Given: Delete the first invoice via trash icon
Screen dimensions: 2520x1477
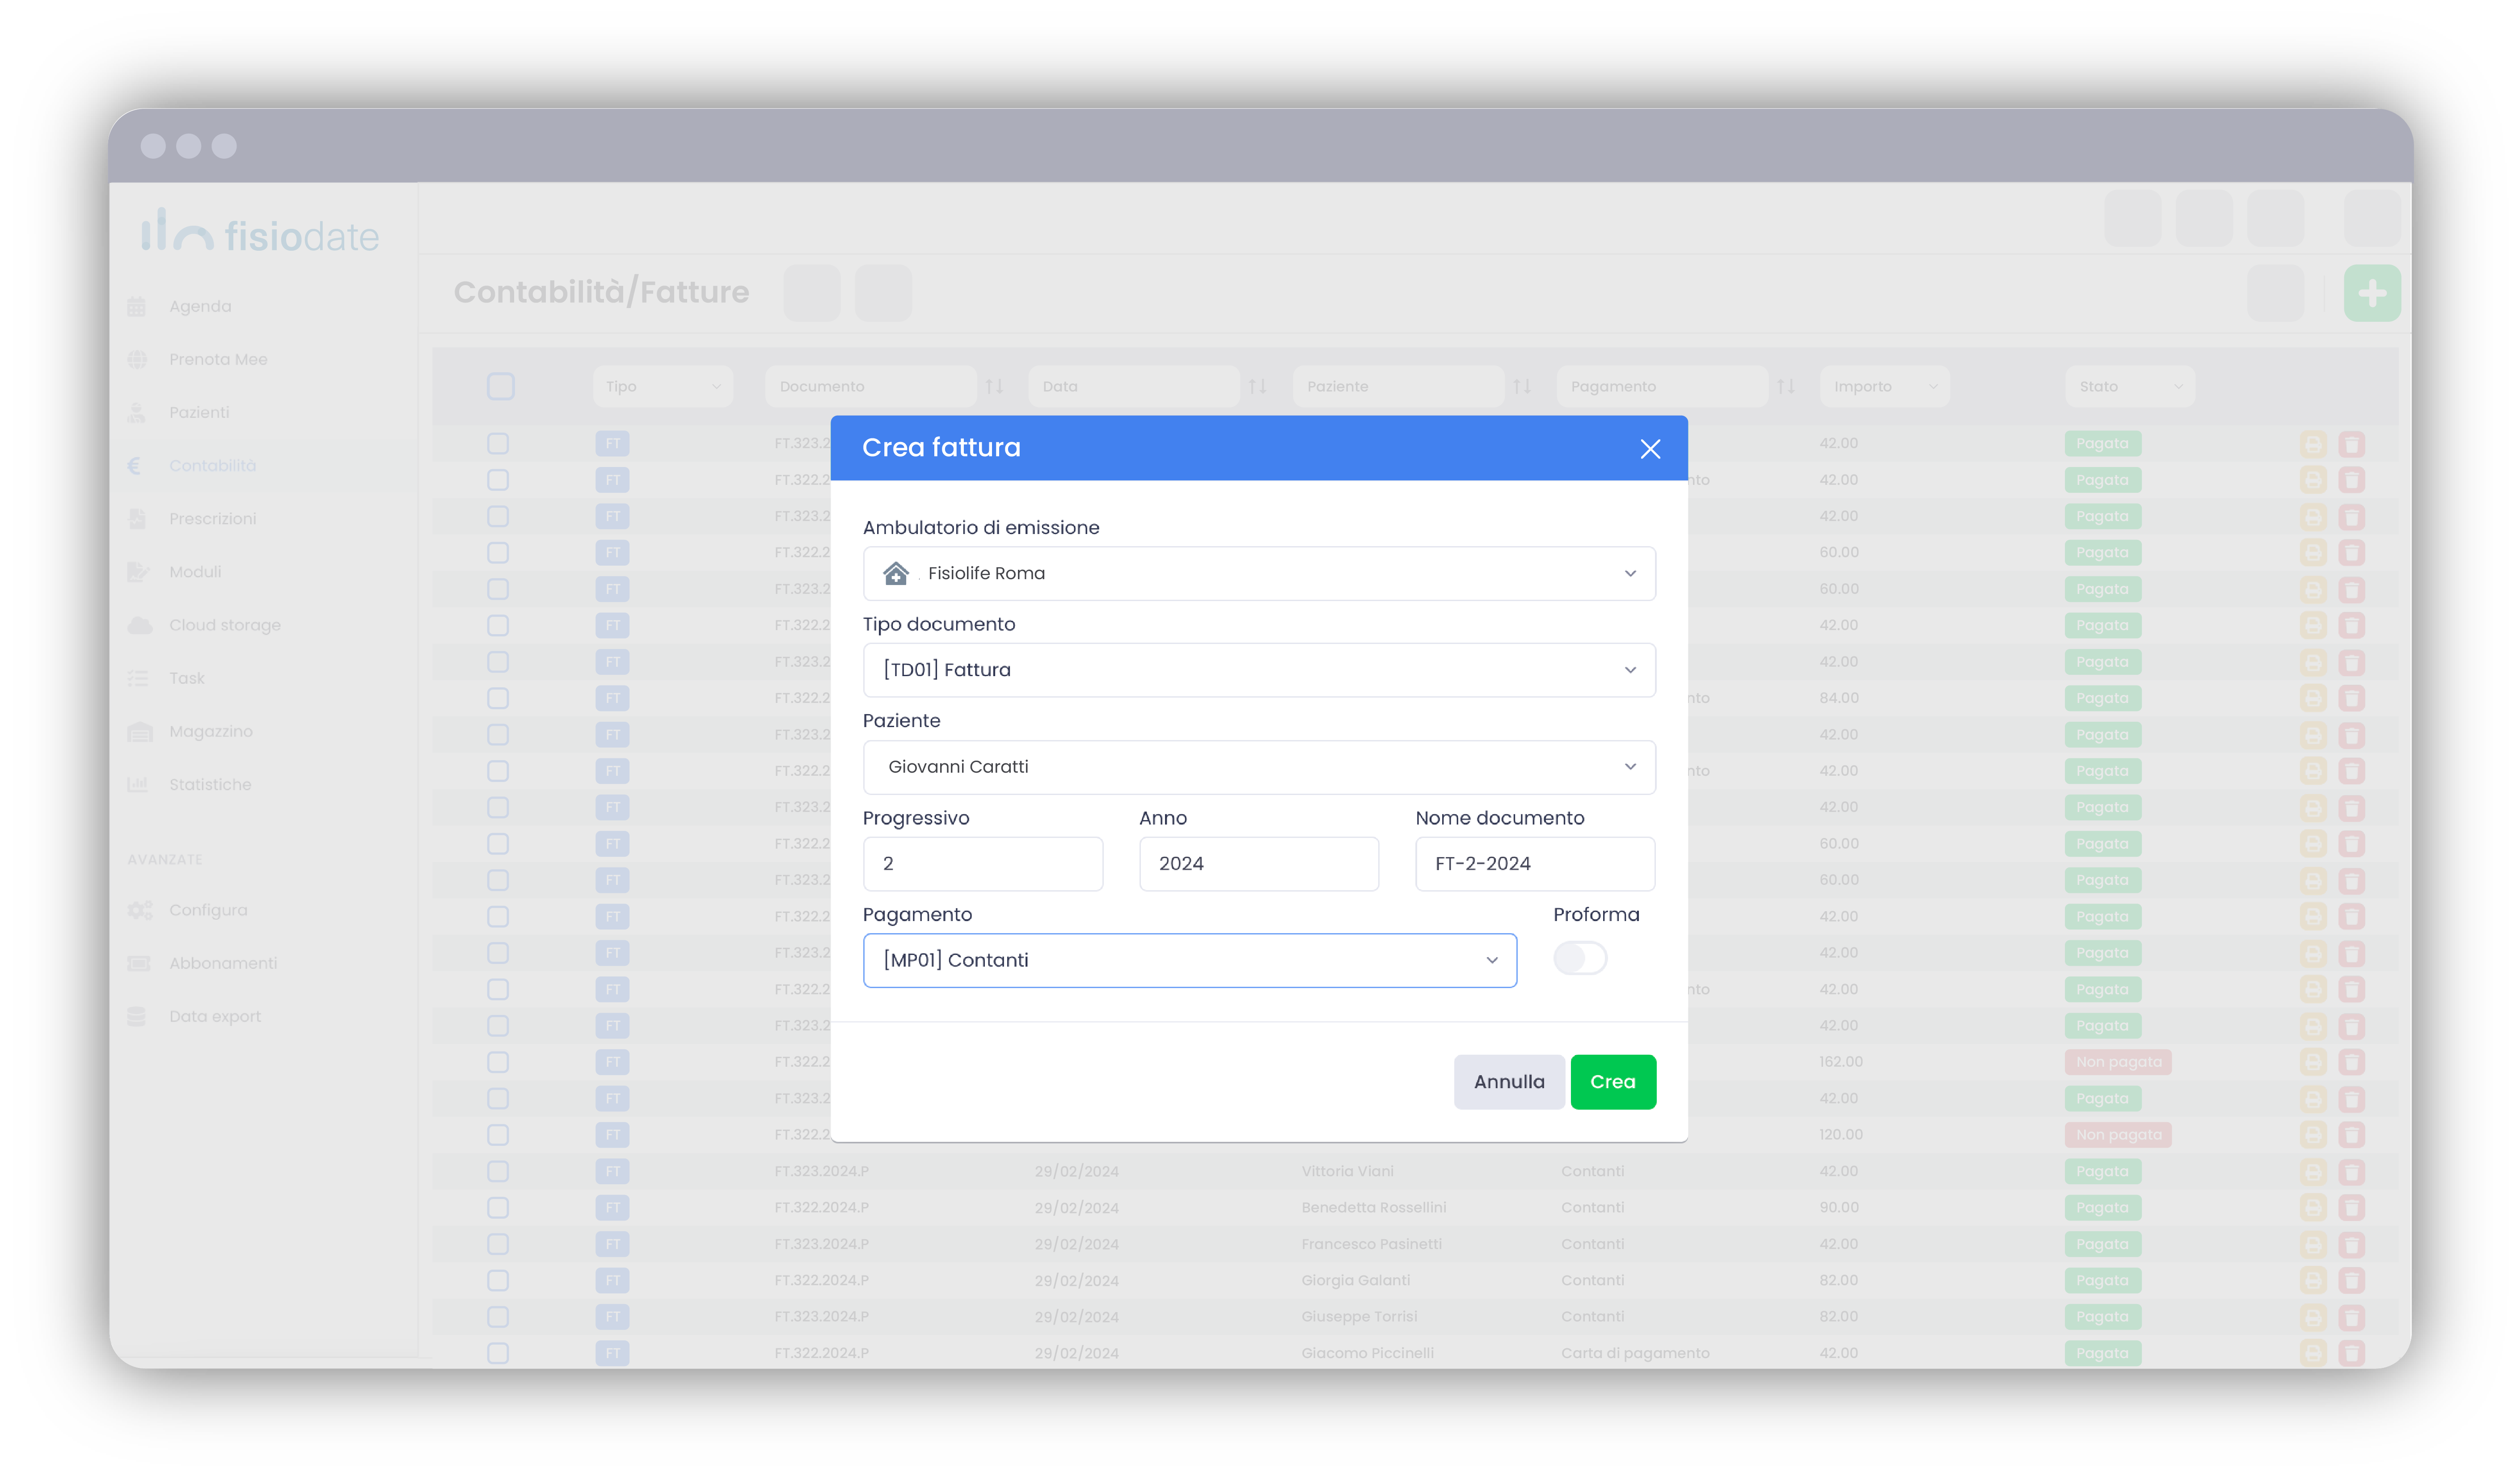Looking at the screenshot, I should click(x=2351, y=444).
